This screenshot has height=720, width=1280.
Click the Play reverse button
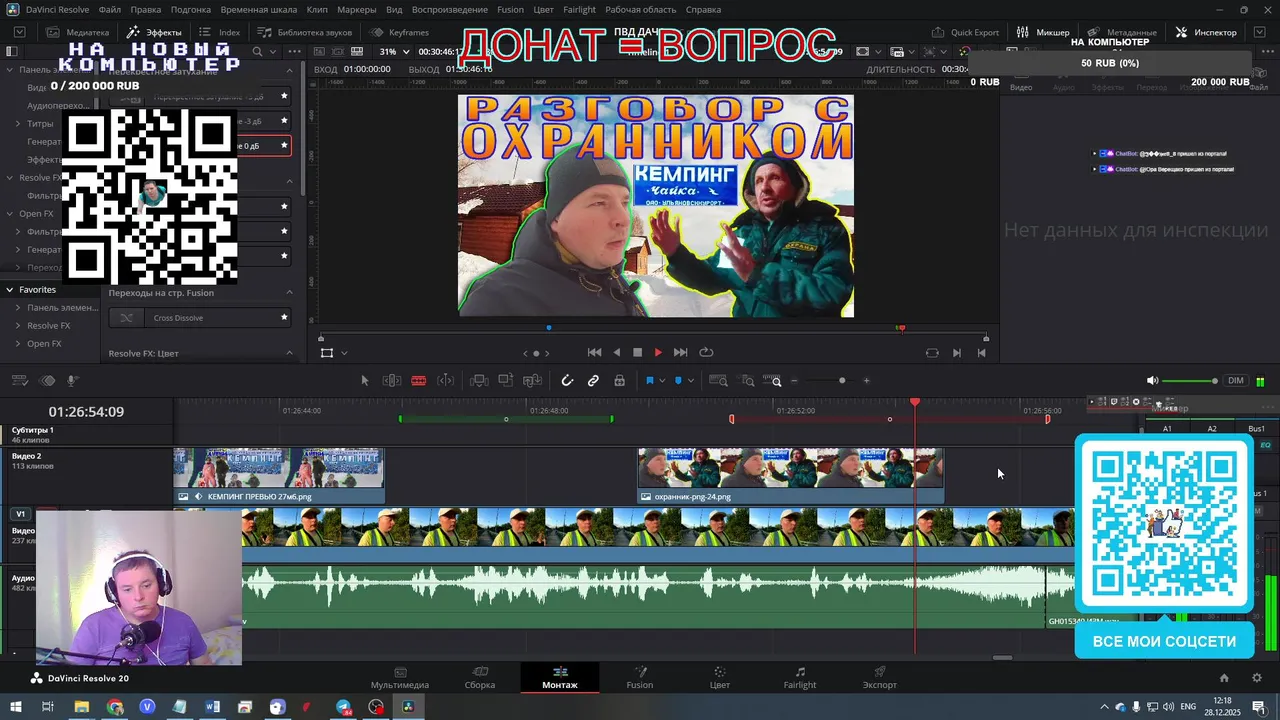616,352
